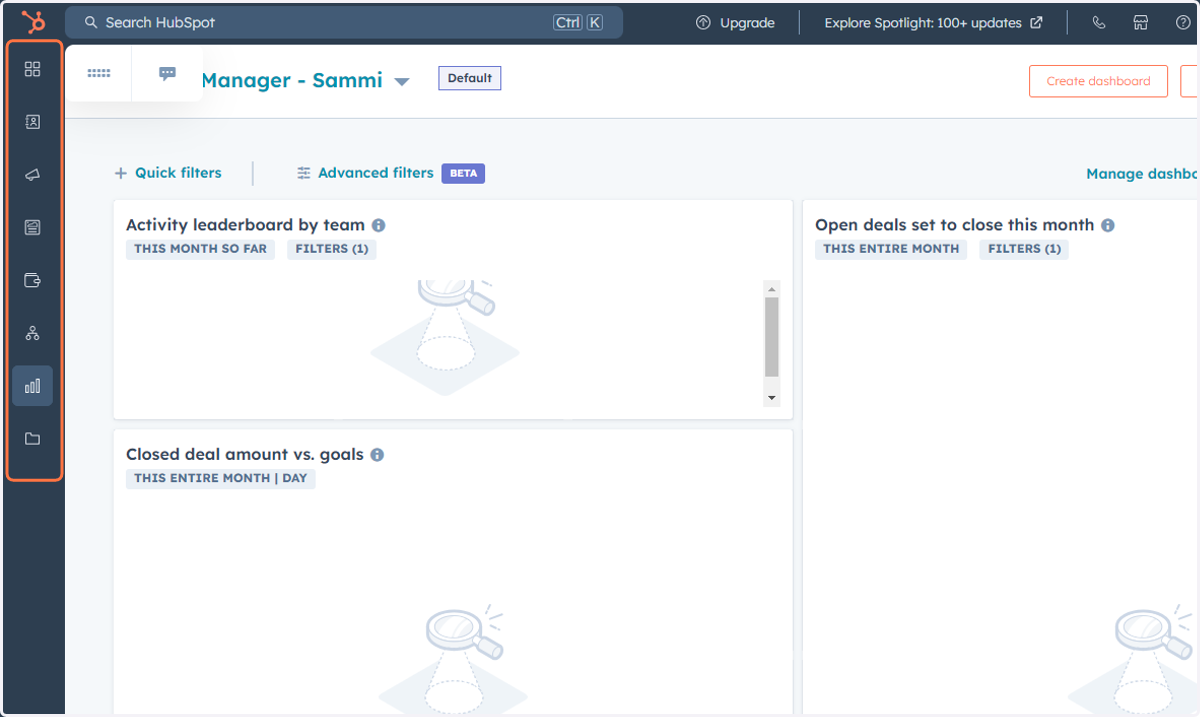This screenshot has height=717, width=1200.
Task: Click THIS ENTIRE MONTH tag under Open deals
Action: 891,249
